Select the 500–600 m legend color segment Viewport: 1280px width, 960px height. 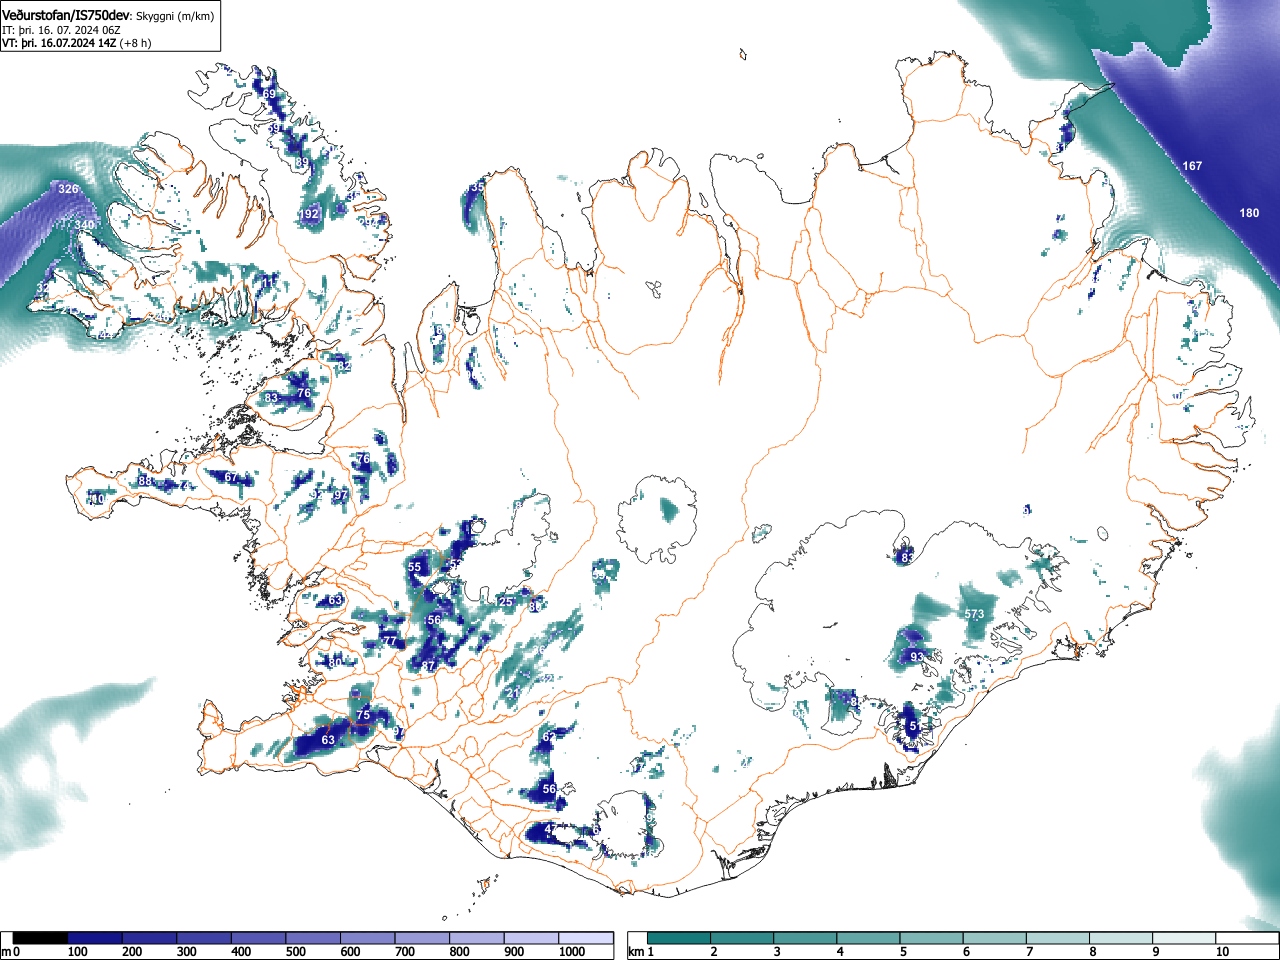[x=313, y=938]
